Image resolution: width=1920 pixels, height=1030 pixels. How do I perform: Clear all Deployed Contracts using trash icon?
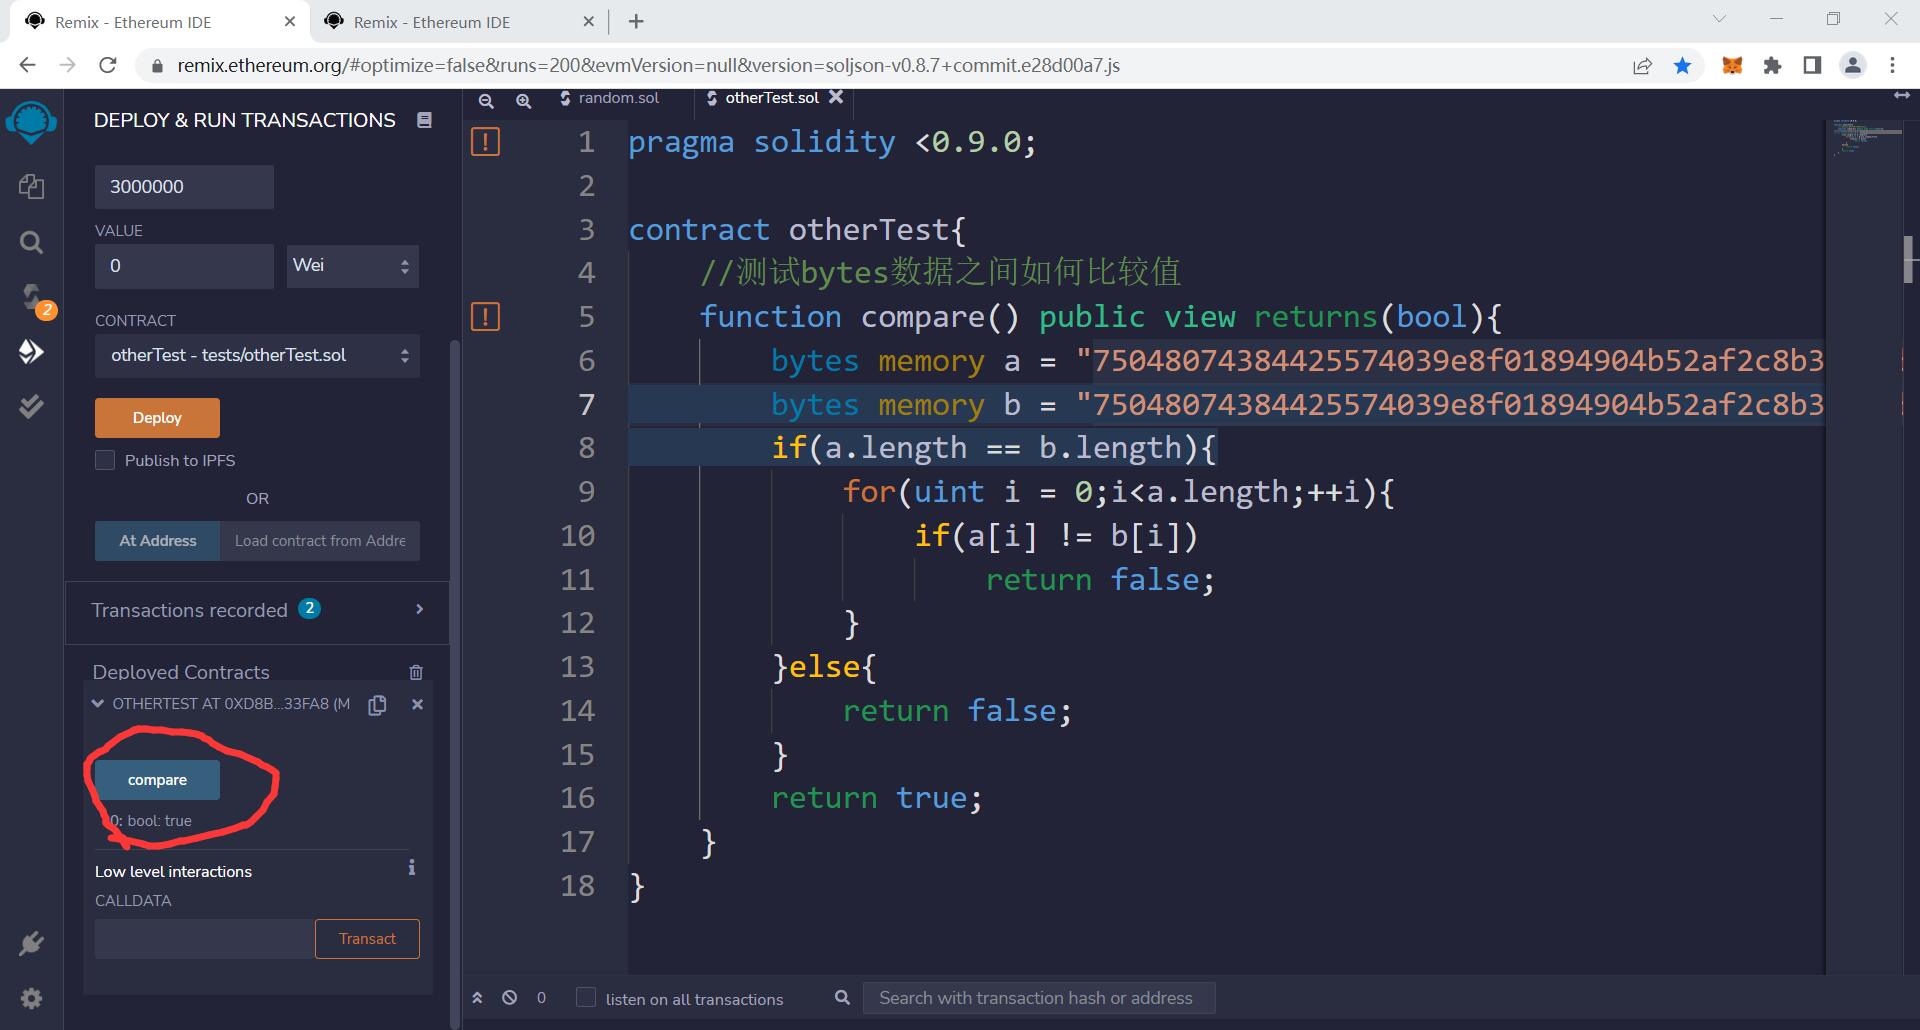(416, 672)
